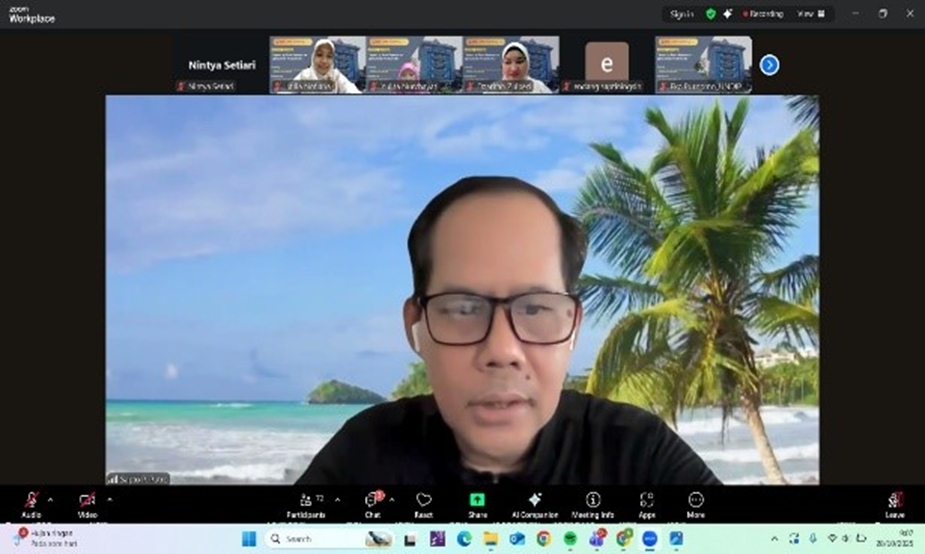Open the Chat panel
This screenshot has height=554, width=925.
(x=373, y=501)
